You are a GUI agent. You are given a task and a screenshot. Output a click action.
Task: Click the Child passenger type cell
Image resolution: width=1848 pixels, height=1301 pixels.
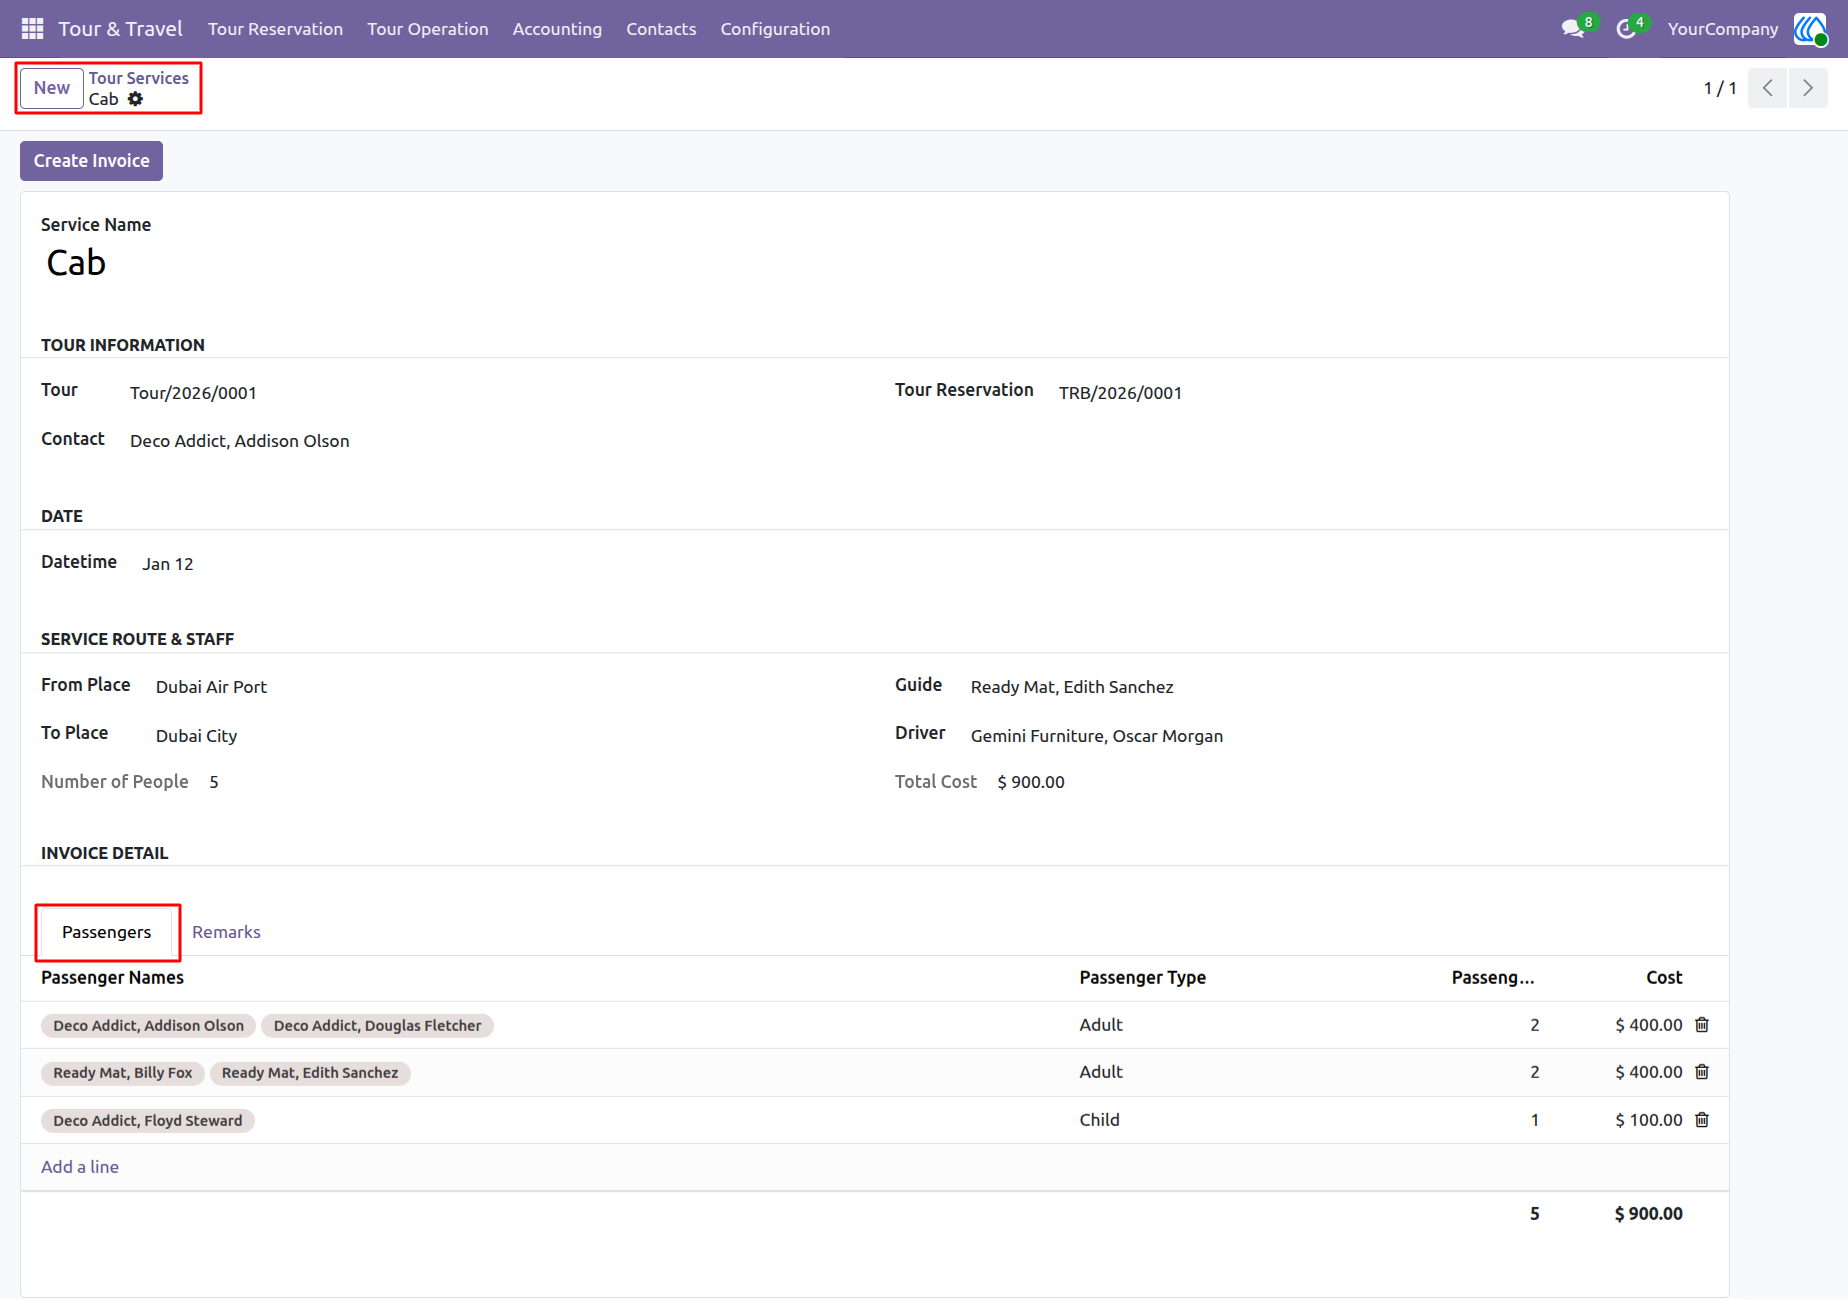pos(1100,1120)
